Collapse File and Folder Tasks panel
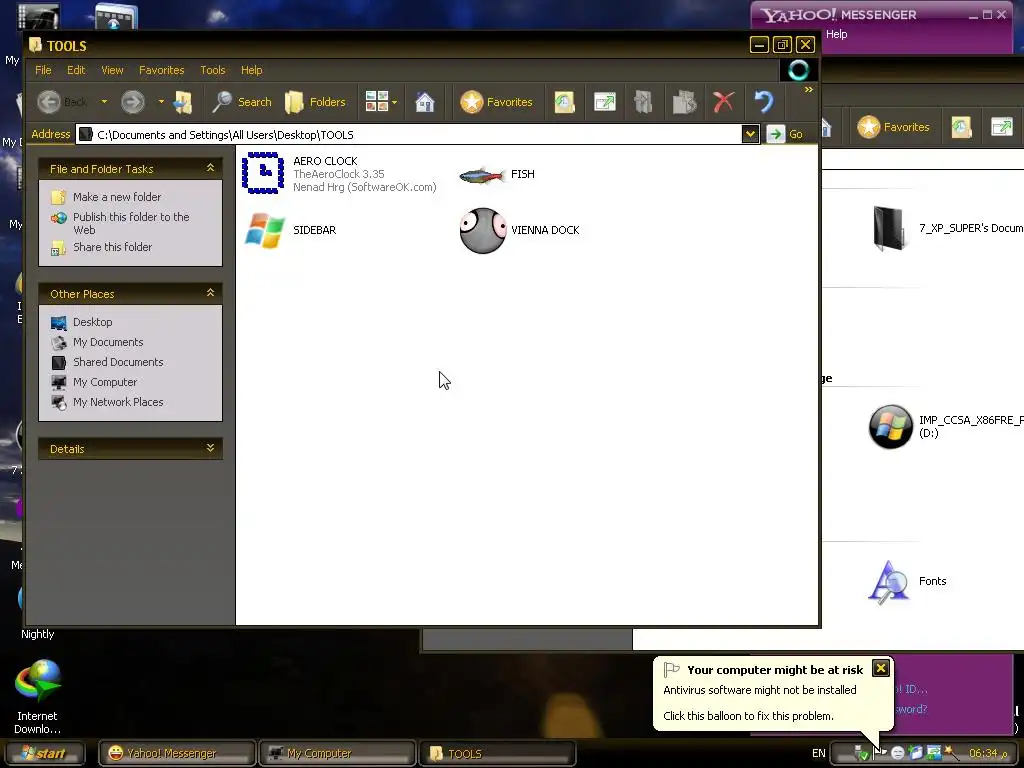 [210, 168]
